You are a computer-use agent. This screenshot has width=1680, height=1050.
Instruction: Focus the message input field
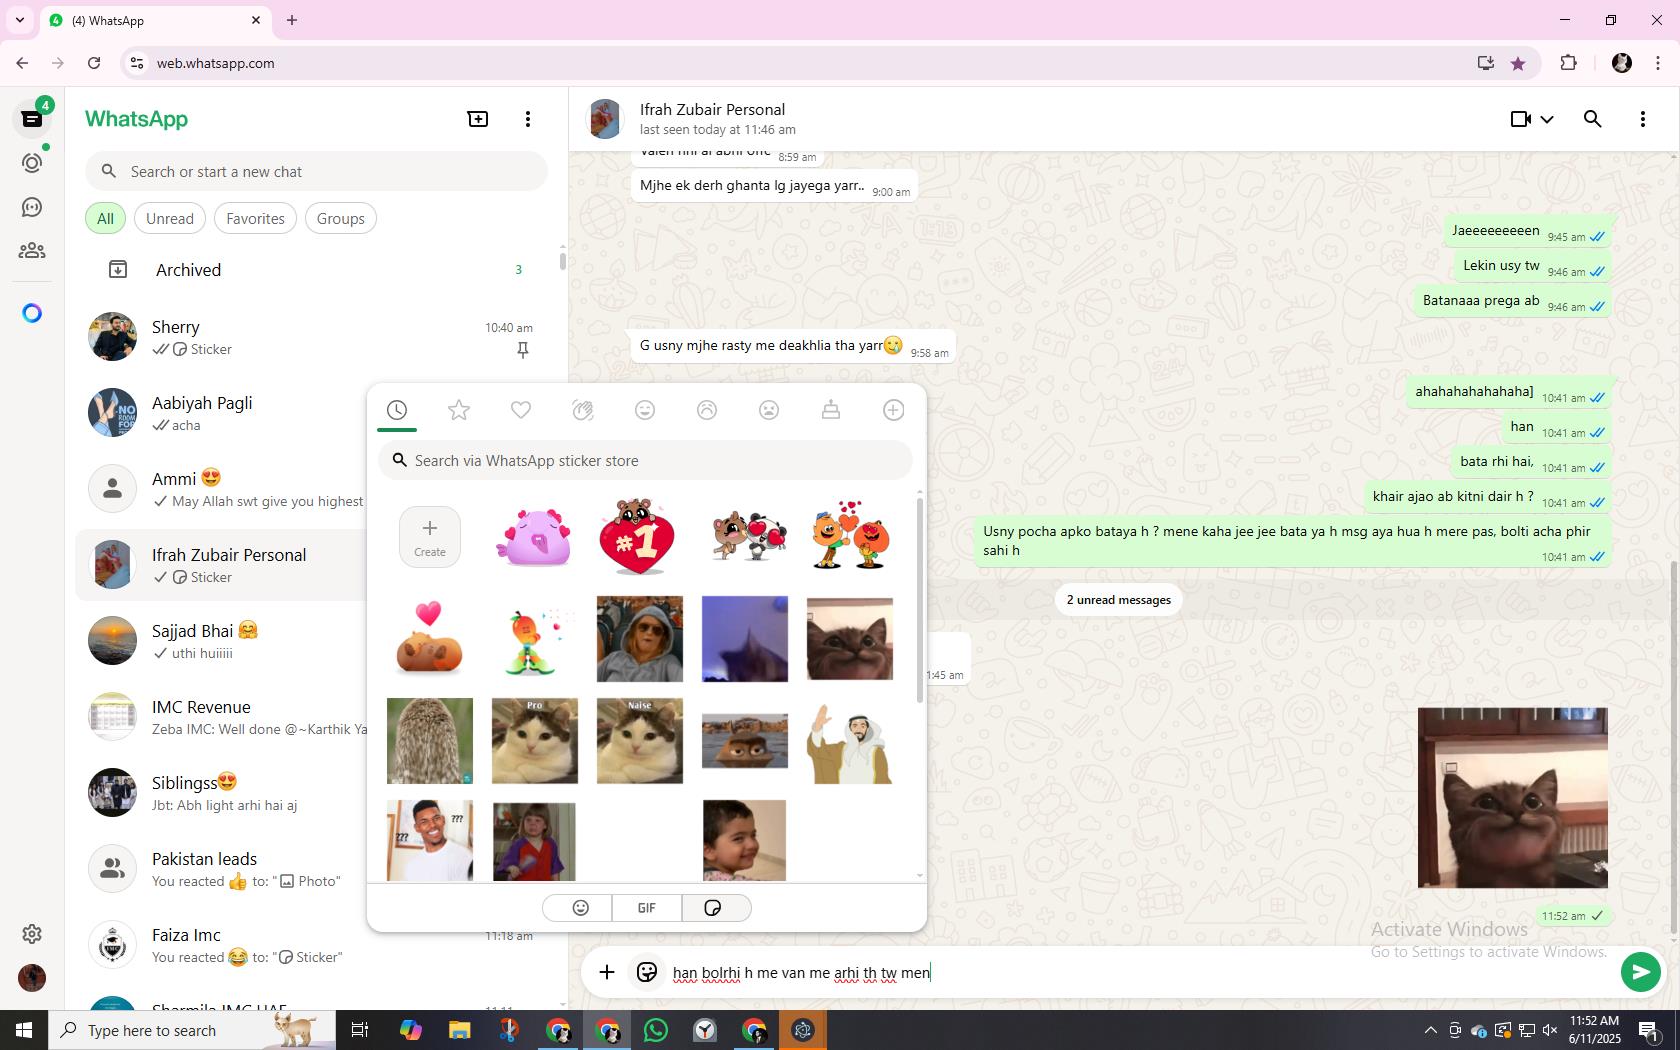(x=1140, y=972)
